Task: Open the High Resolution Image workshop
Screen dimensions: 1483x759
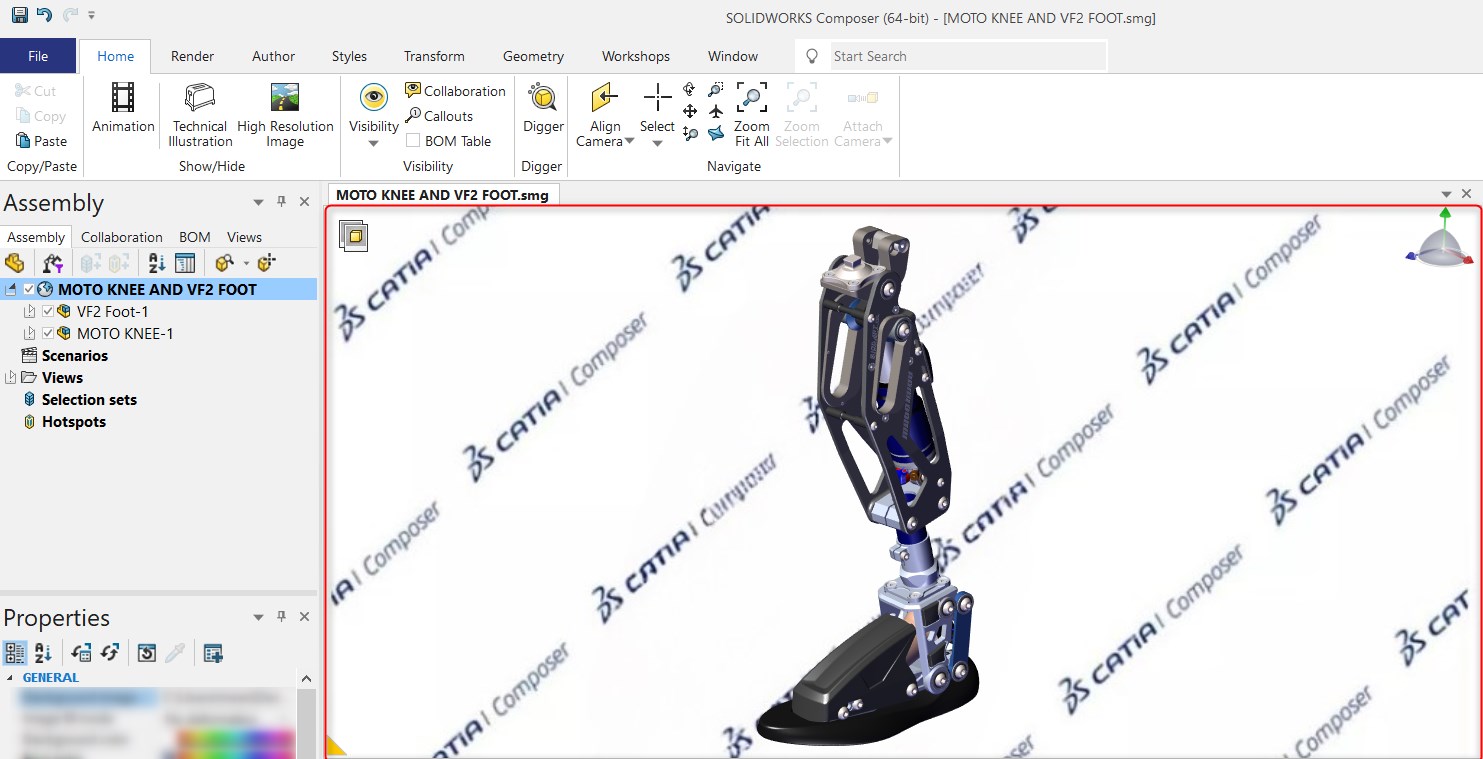Action: [x=285, y=99]
